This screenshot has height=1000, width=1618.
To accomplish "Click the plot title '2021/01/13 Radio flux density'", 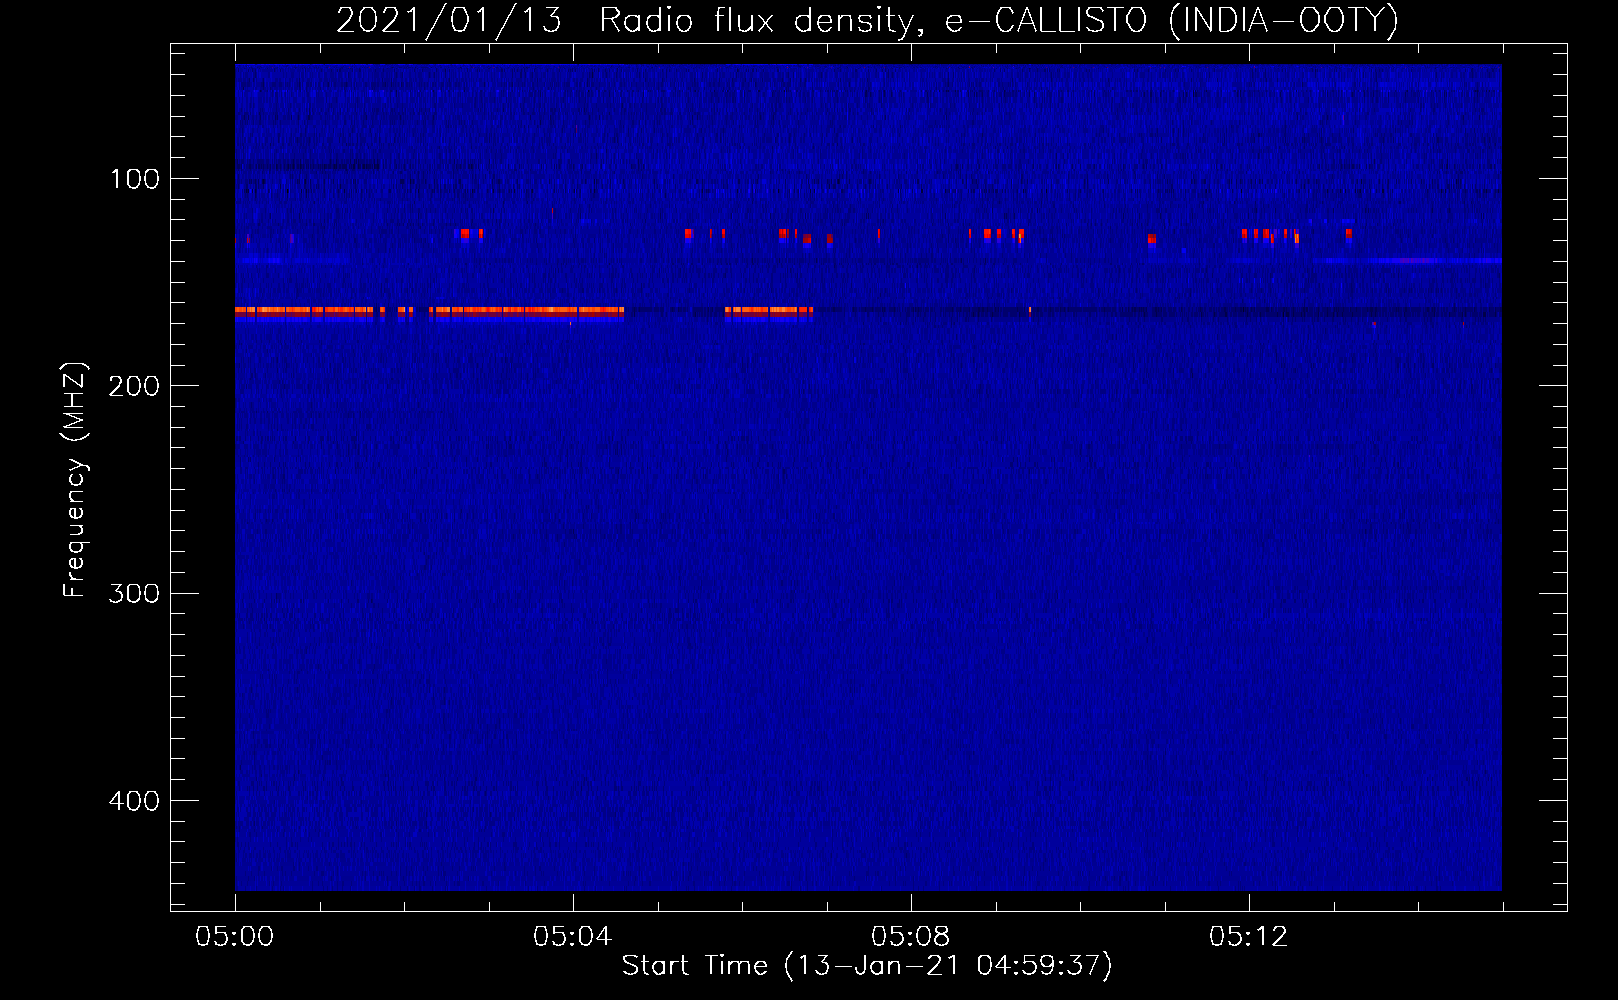I will click(x=867, y=21).
